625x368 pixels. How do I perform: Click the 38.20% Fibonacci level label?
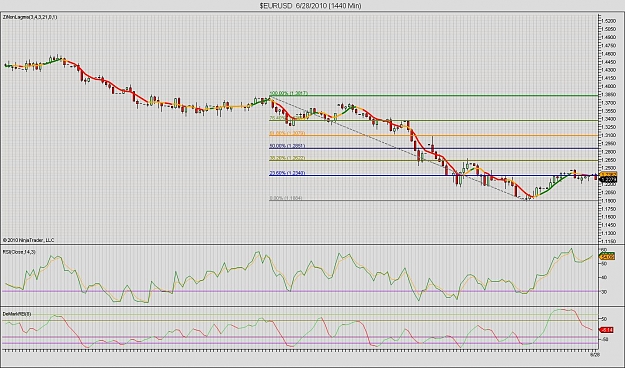click(287, 158)
